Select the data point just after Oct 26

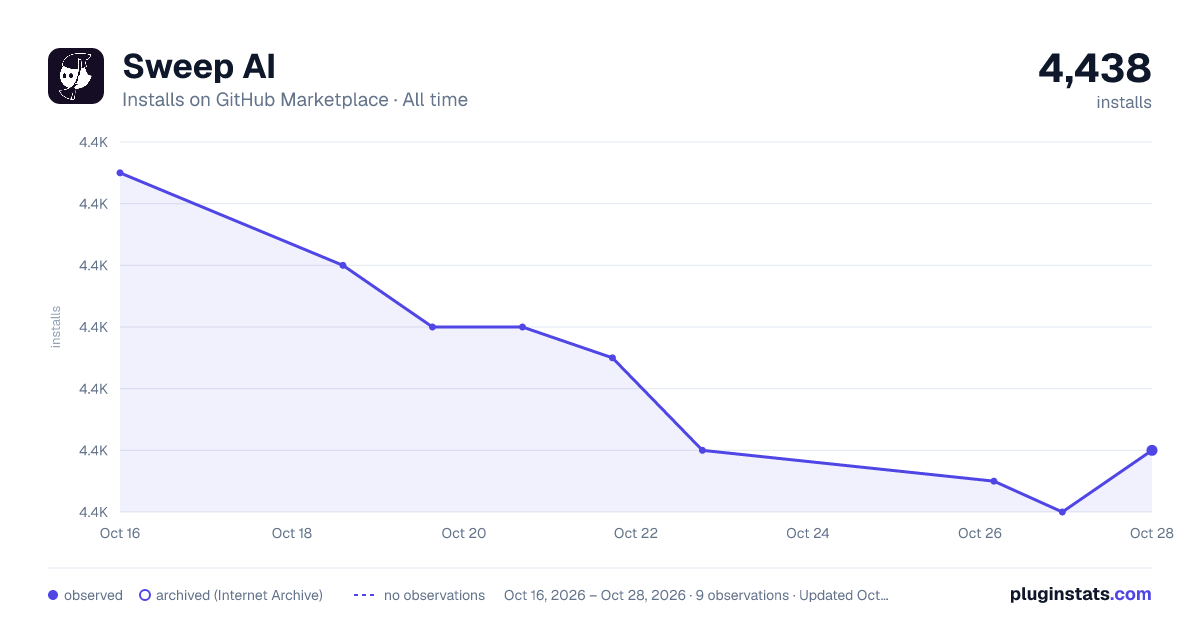(x=994, y=481)
